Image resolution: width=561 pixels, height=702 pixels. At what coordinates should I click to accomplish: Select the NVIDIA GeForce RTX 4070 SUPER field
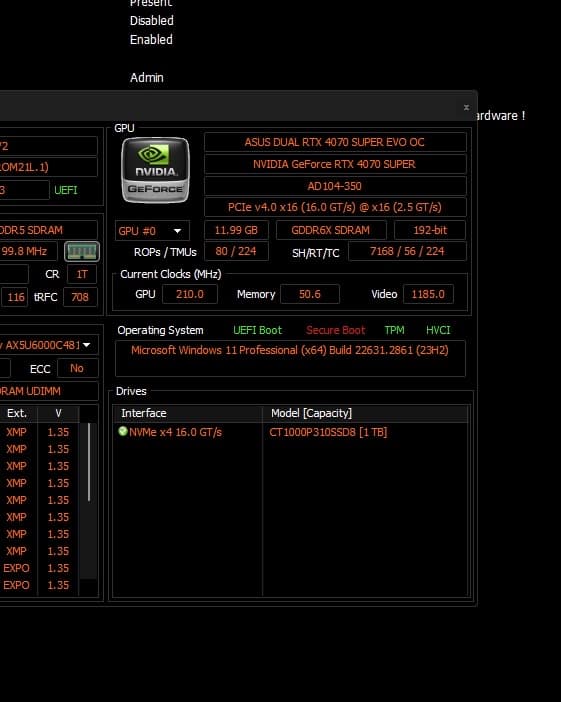coord(335,164)
